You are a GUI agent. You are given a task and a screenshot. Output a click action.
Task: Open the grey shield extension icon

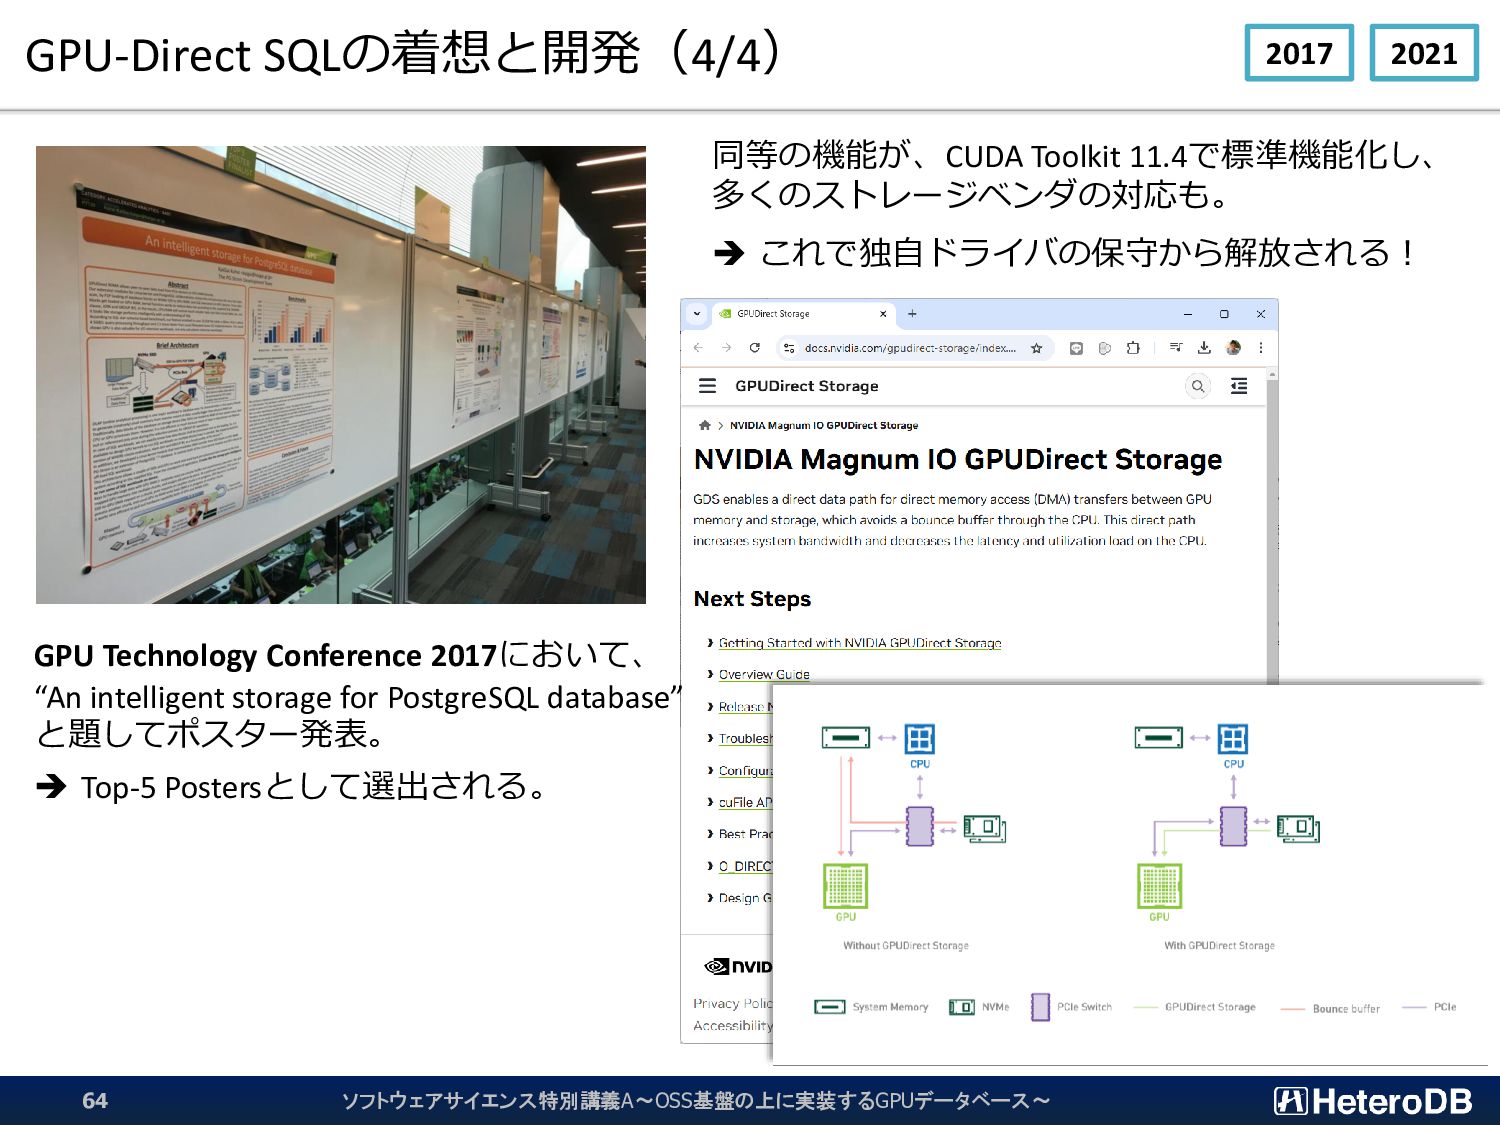click(x=1104, y=348)
